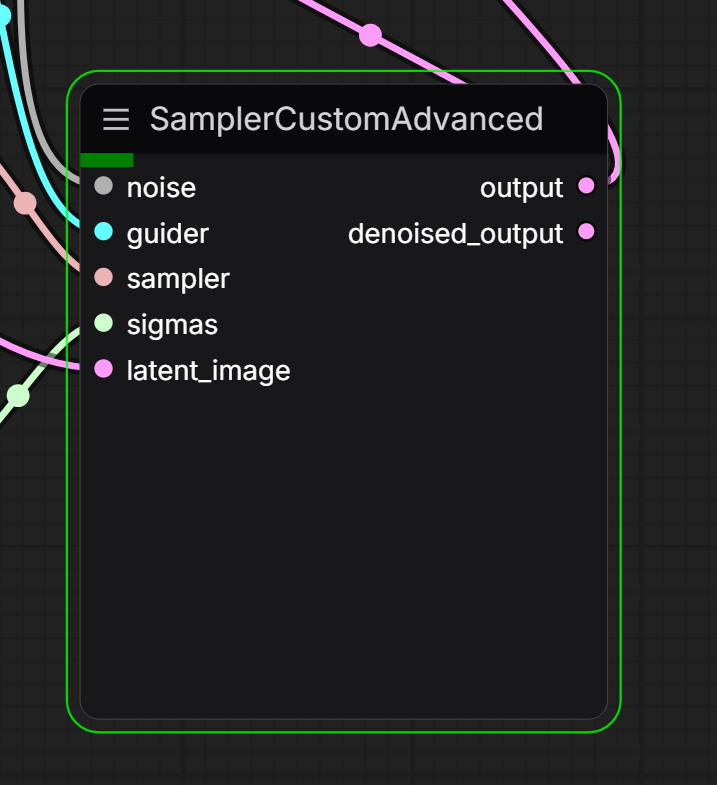Screen dimensions: 717x785
Task: Click the cyan guider input socket
Action: (x=104, y=232)
